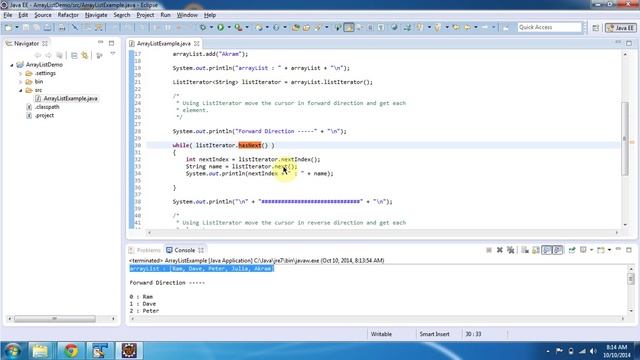Open the External Tools dropdown arrow
The width and height of the screenshot is (640, 360).
pyautogui.click(x=247, y=27)
